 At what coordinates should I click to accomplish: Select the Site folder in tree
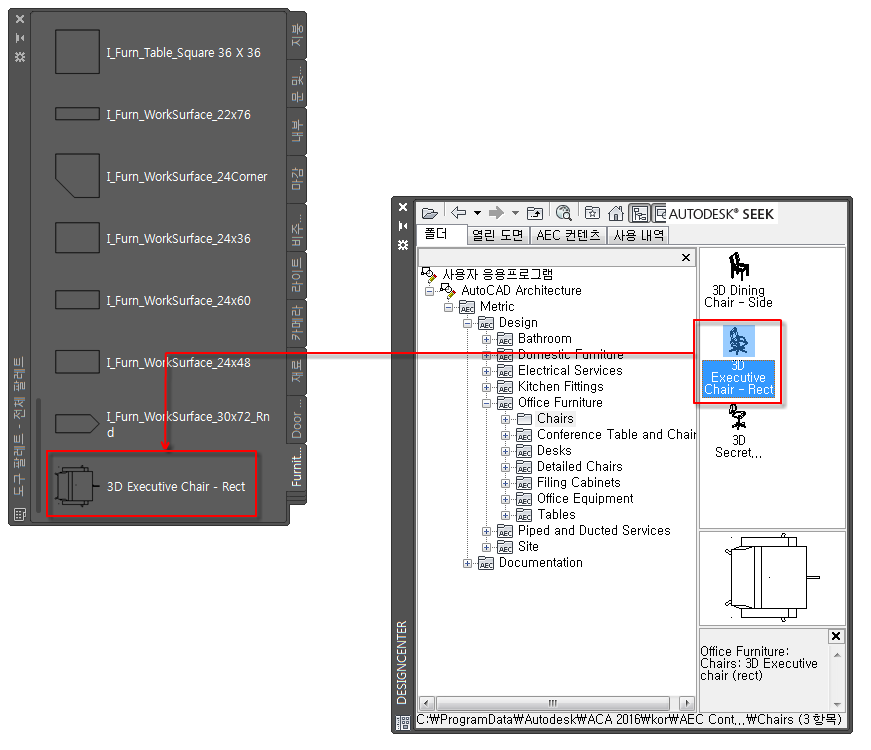518,547
